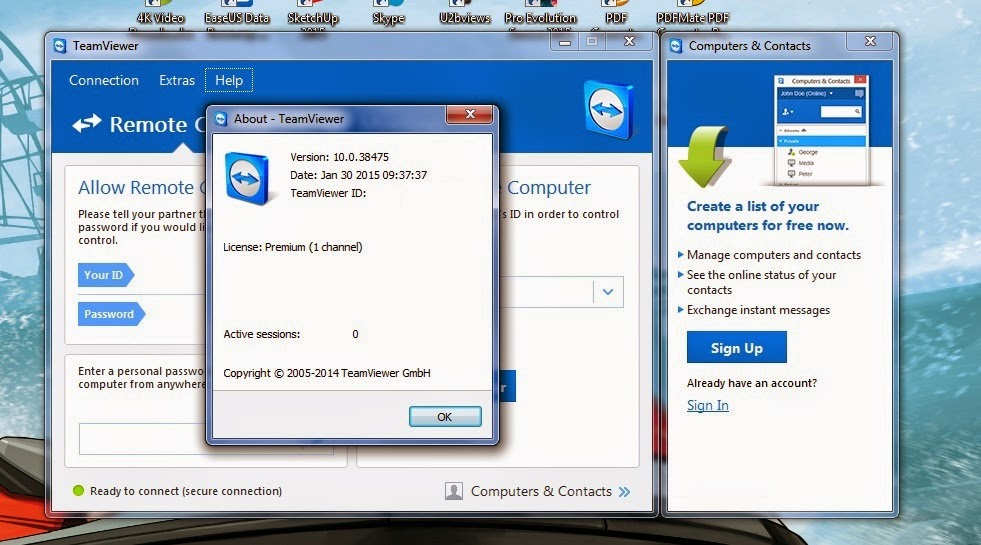Click the SketchUp desktop shortcut

tap(313, 16)
